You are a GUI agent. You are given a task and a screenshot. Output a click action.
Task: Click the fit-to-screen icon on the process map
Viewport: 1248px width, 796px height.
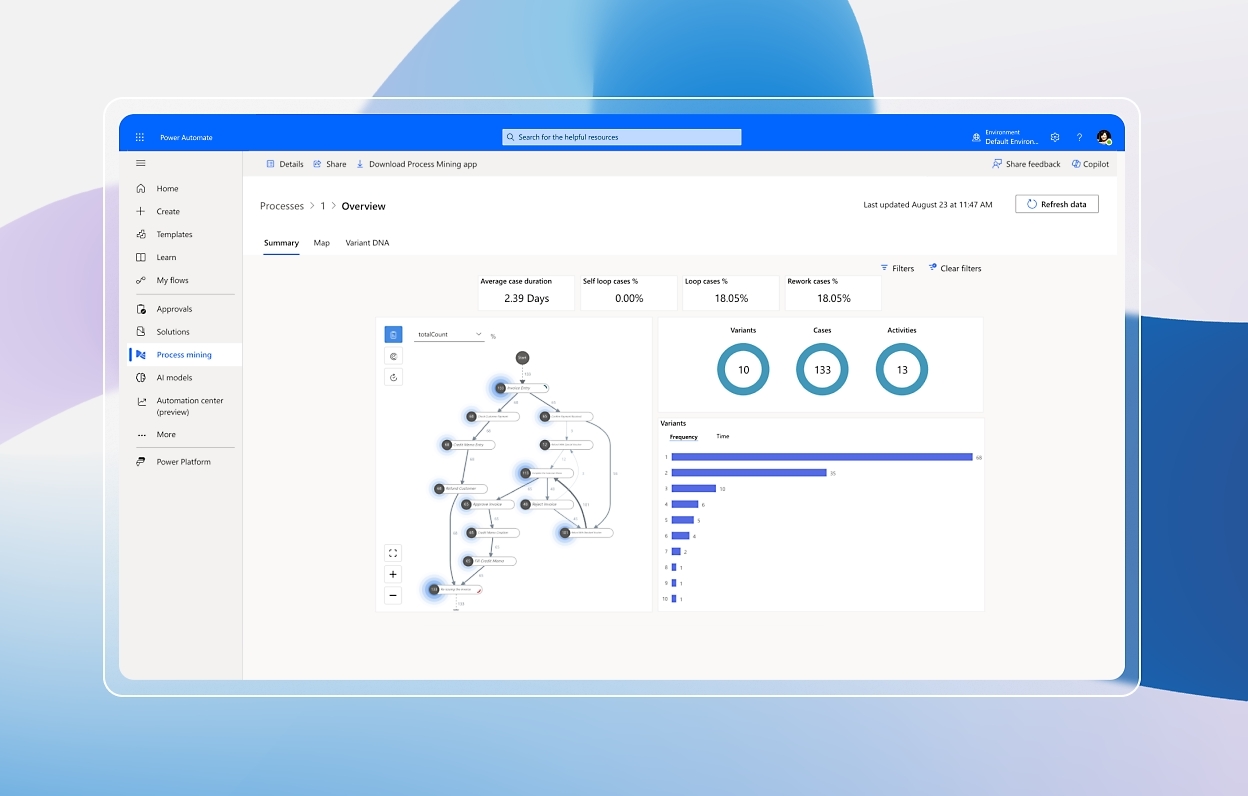393,552
